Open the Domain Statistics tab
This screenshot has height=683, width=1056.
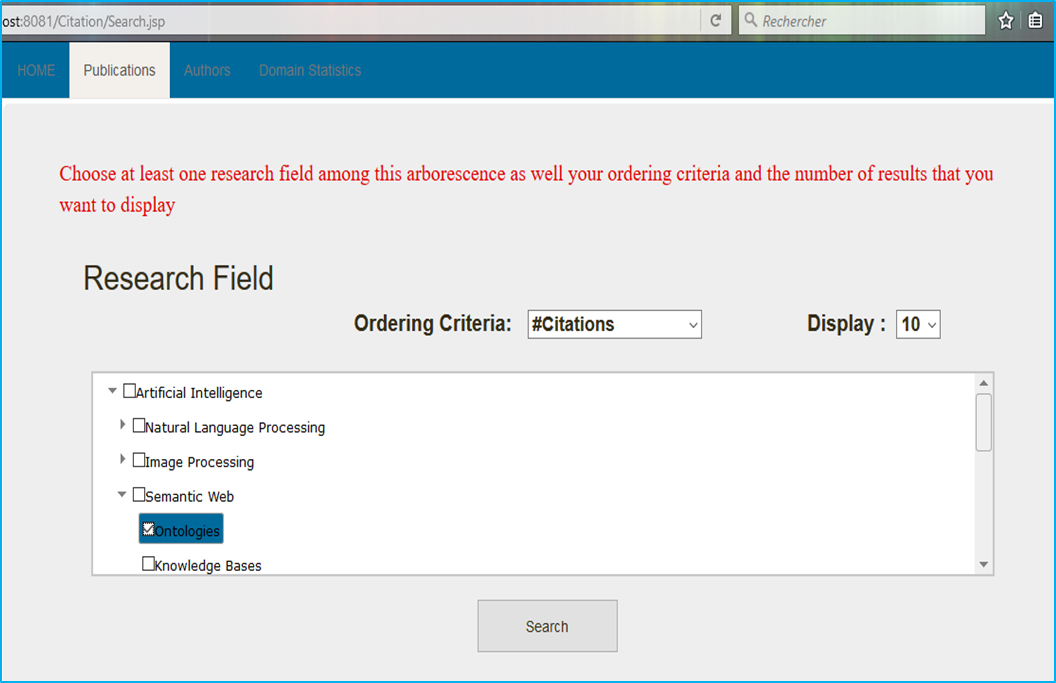[310, 70]
